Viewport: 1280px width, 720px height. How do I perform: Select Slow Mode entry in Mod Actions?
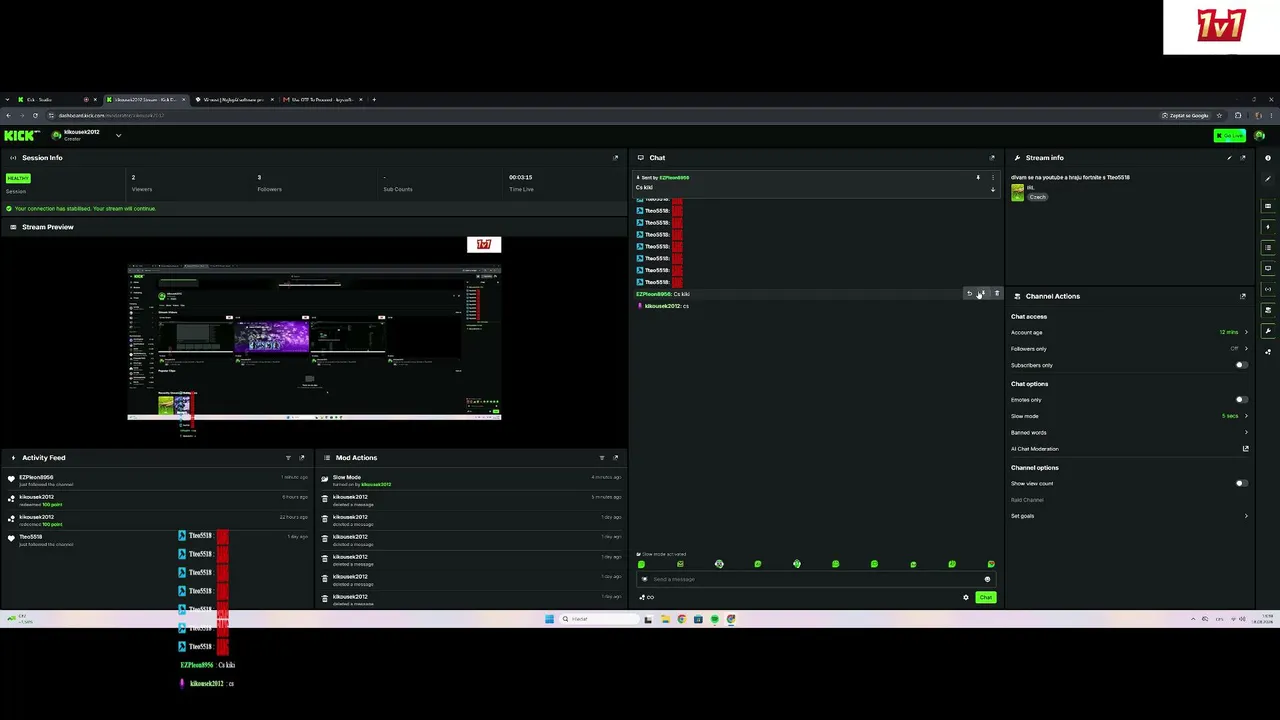pyautogui.click(x=471, y=480)
